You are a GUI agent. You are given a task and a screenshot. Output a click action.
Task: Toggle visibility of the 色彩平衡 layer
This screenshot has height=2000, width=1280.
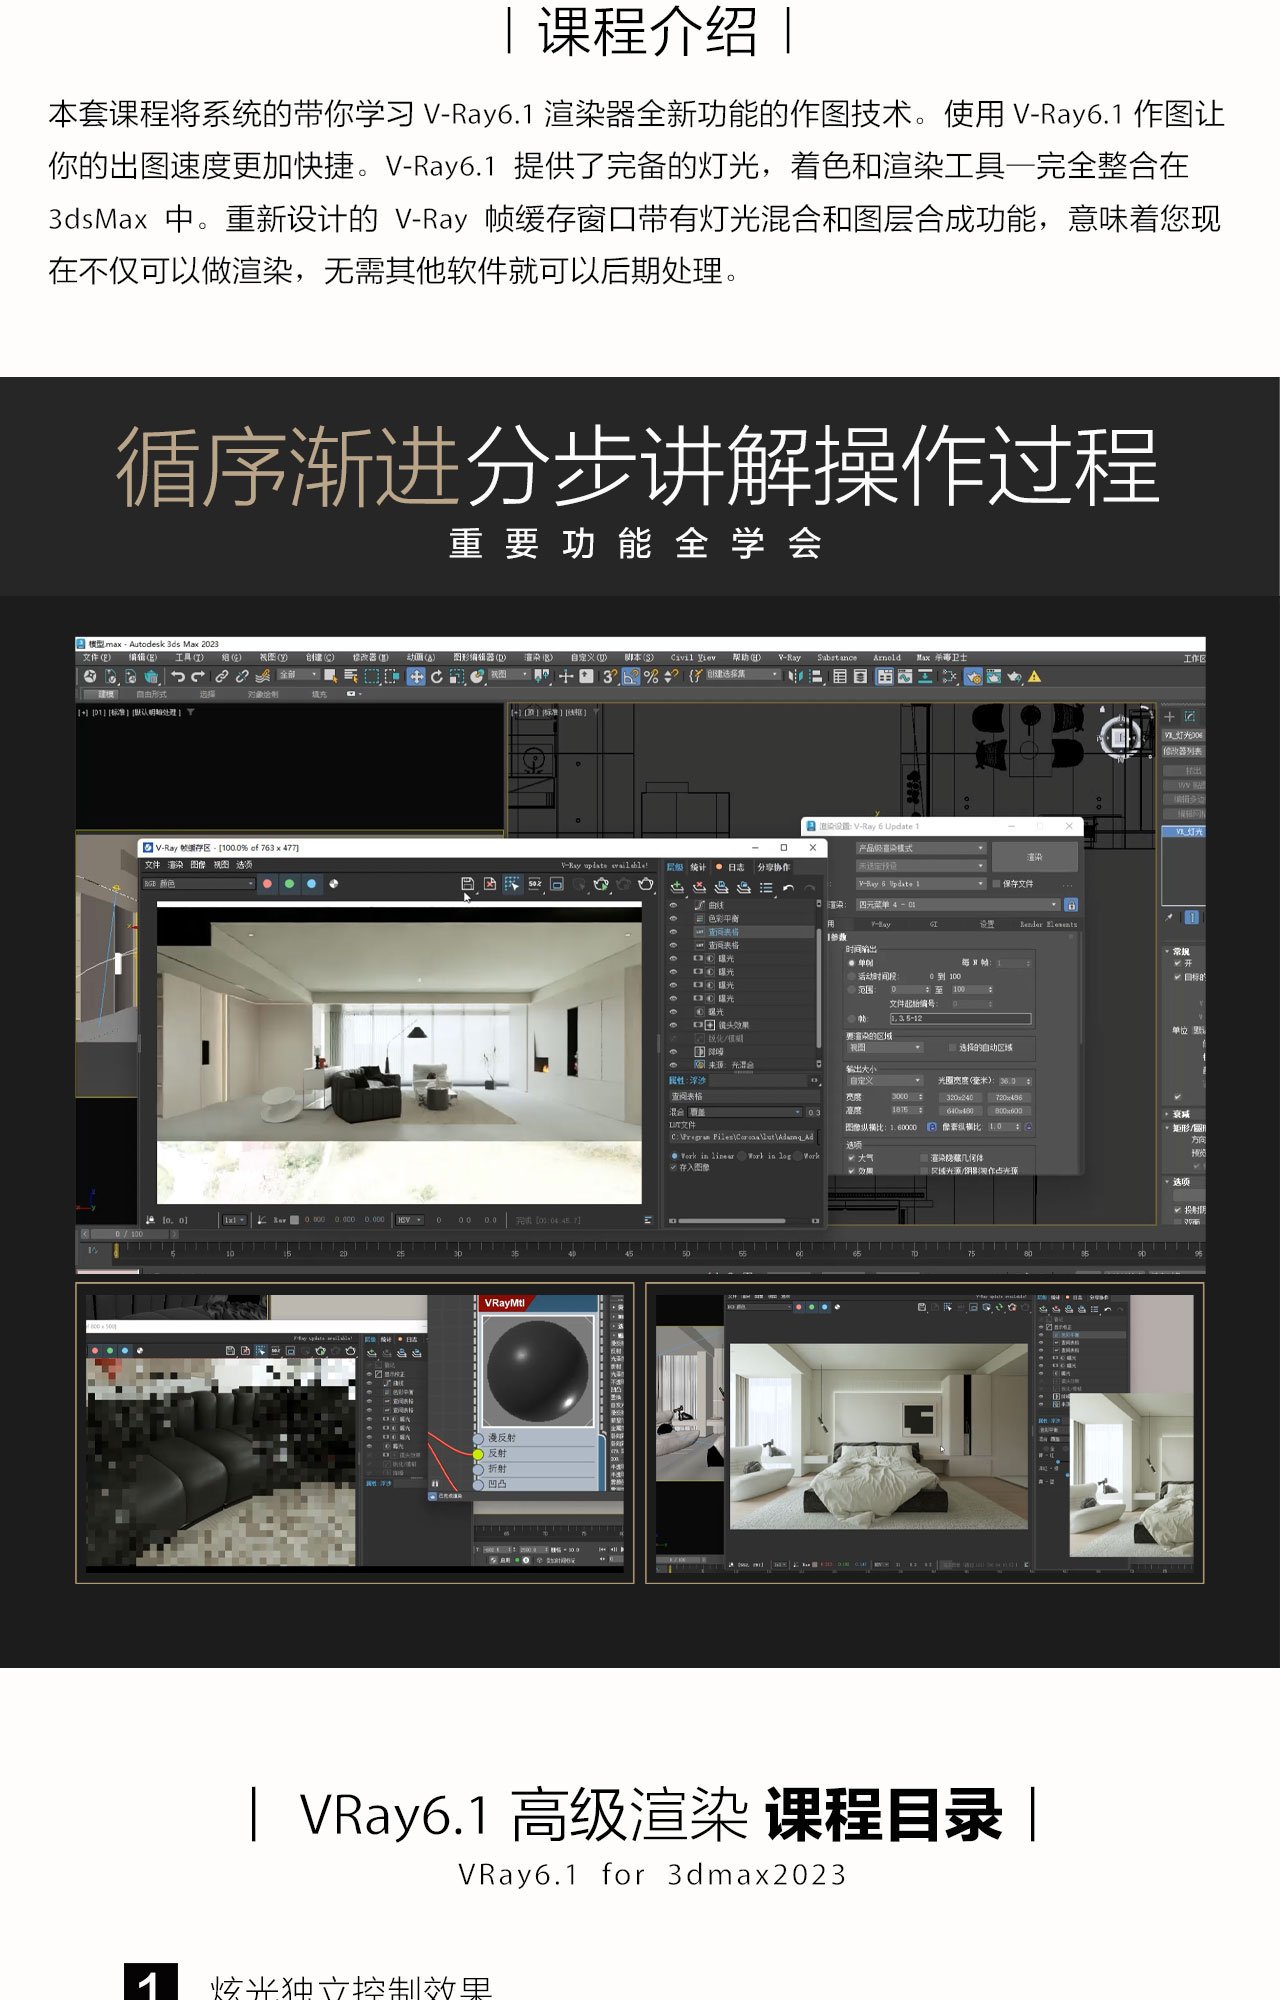tap(673, 918)
